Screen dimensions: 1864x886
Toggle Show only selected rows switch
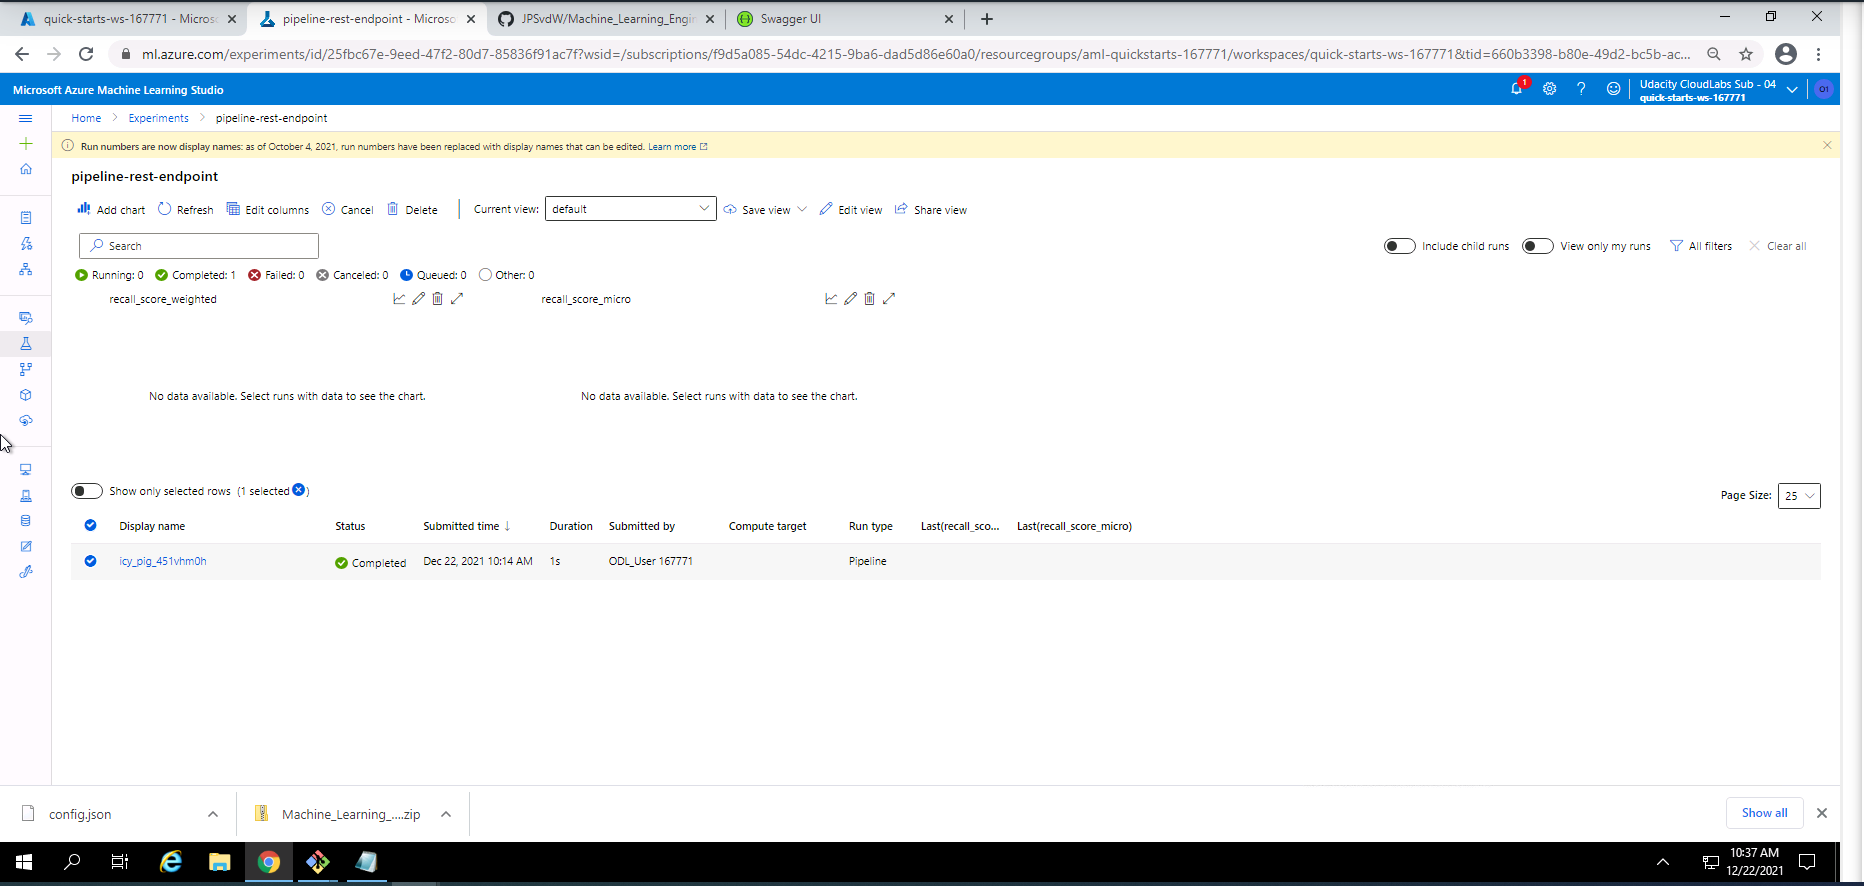click(87, 491)
